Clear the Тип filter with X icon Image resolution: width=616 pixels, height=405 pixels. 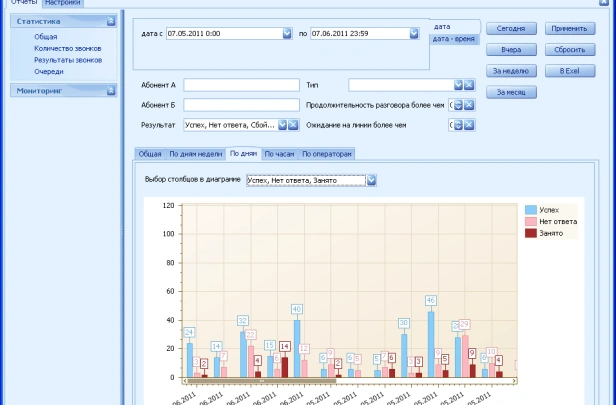tap(469, 85)
